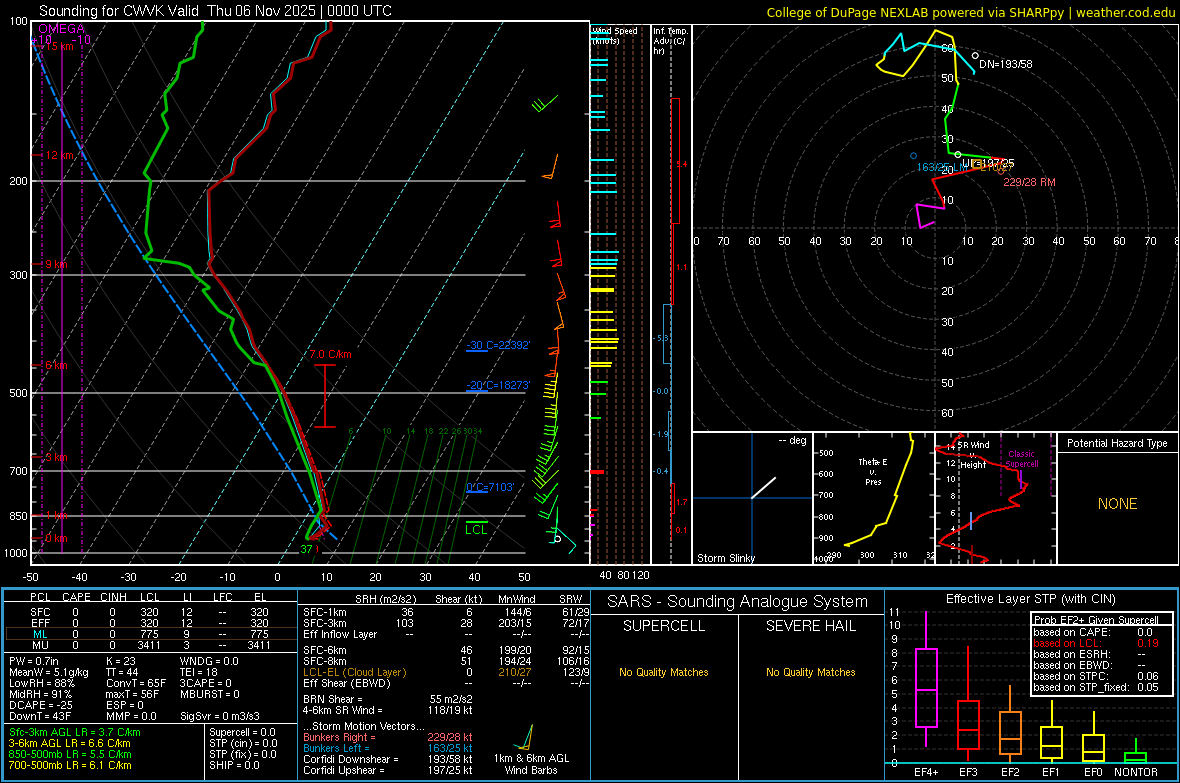
Task: Select the MU parcel row
Action: point(151,644)
